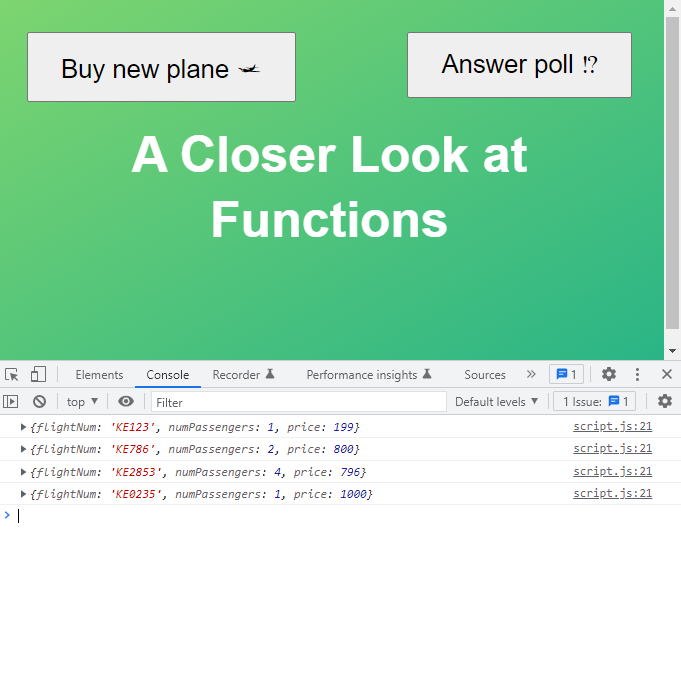Click the live expression eye icon
Viewport: 681px width, 683px height.
(x=126, y=401)
